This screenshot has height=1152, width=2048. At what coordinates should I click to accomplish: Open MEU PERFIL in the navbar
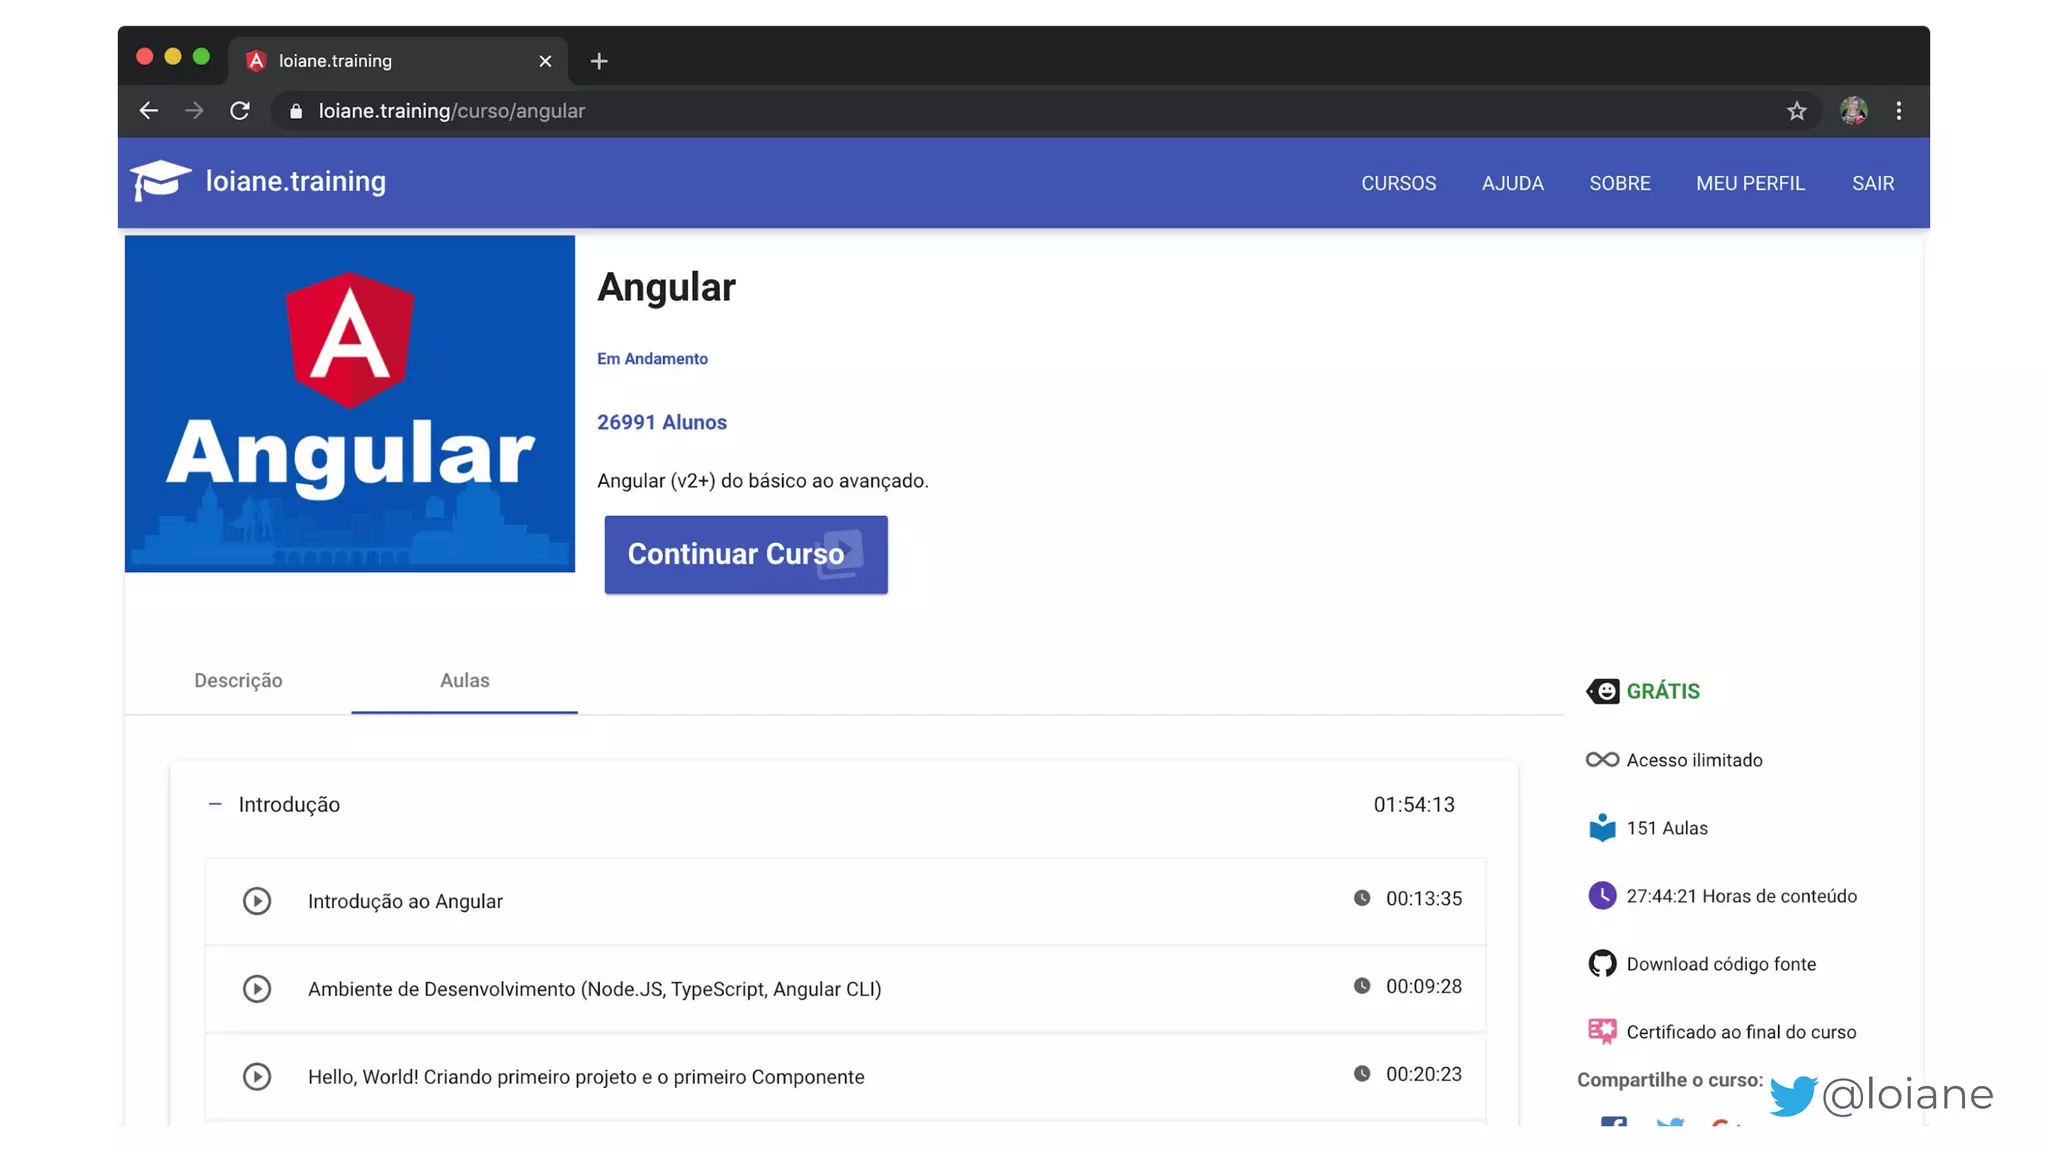[x=1750, y=183]
